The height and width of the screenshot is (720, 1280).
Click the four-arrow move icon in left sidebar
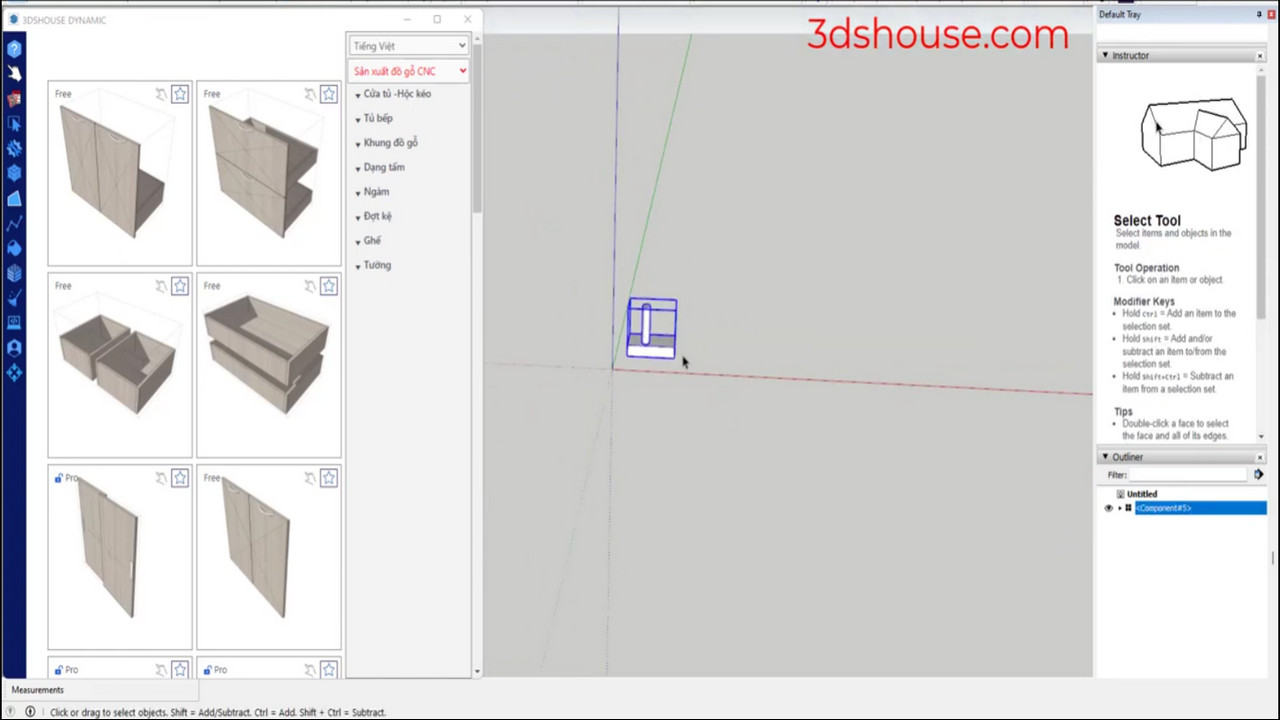coord(14,373)
